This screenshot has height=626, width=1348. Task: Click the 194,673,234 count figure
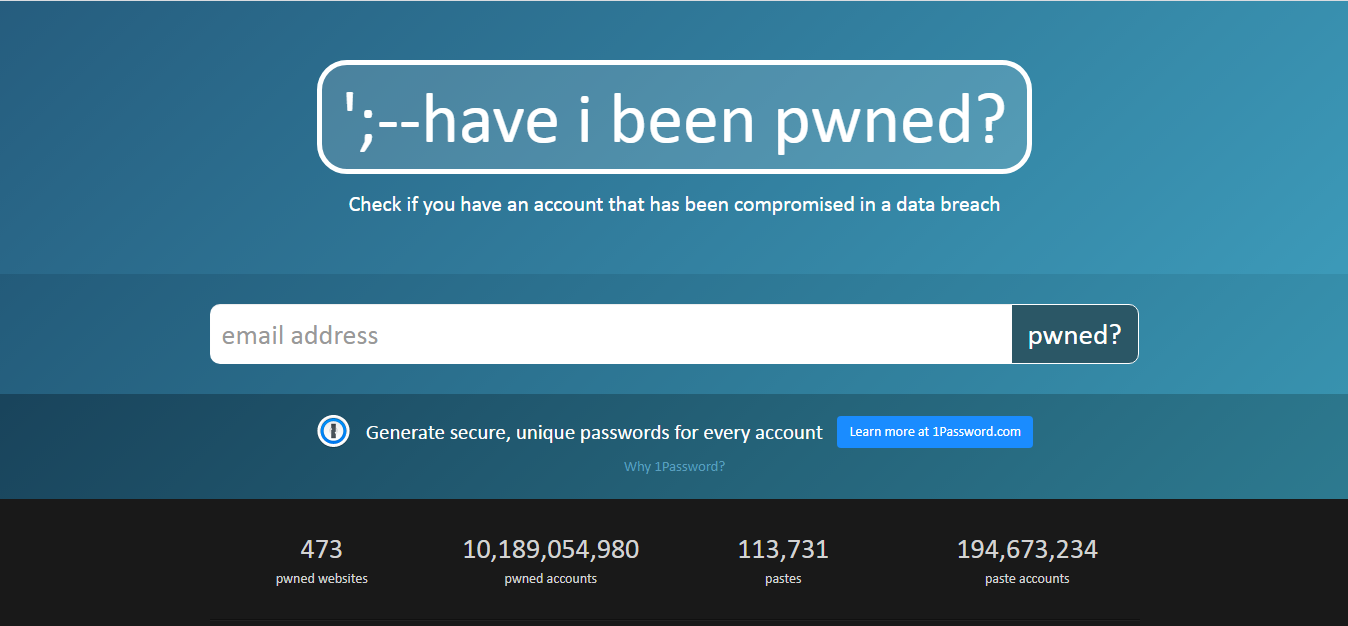point(1027,549)
